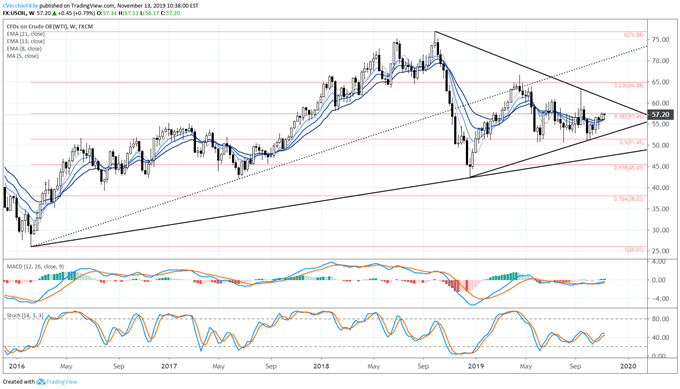Click the H:57.51 high value
Screen dimensions: 680x389
point(128,13)
